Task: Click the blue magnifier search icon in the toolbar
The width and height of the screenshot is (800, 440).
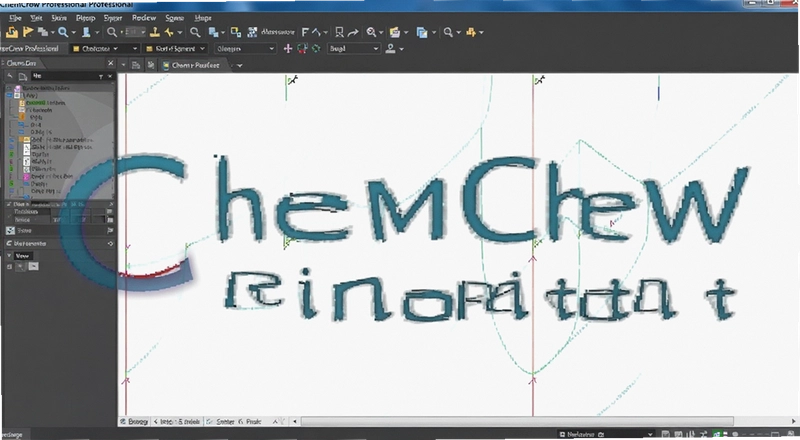Action: 63,32
